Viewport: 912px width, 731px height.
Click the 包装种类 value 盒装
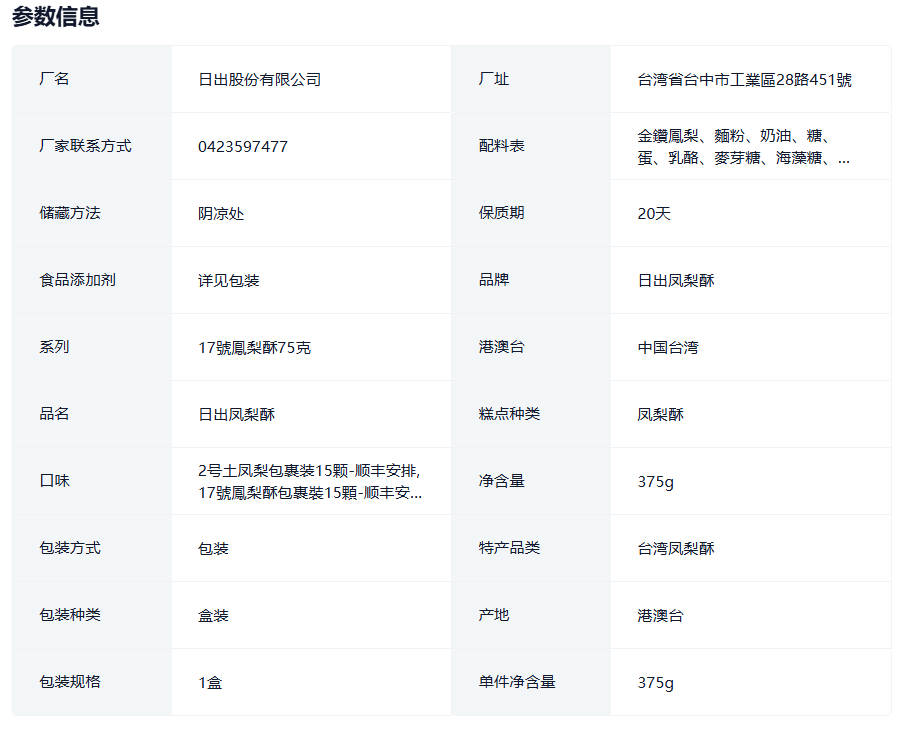(213, 616)
